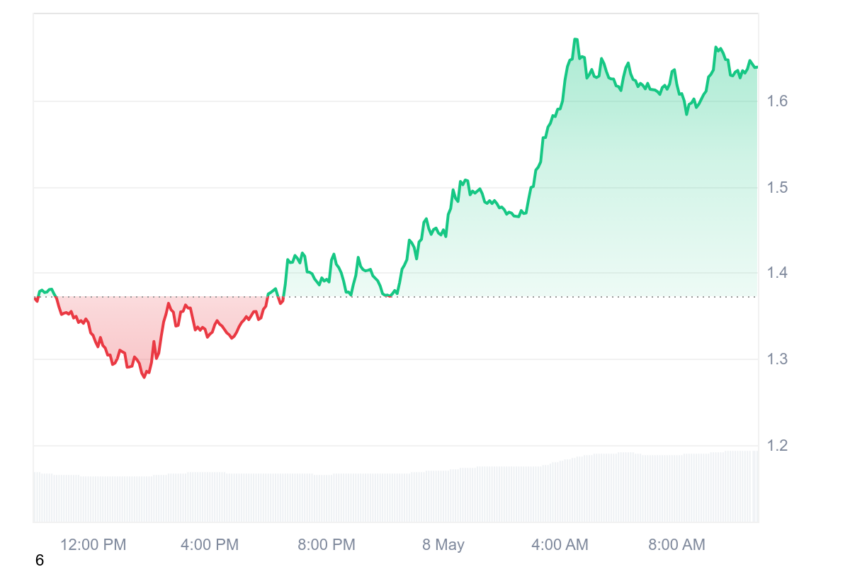Click the 8:00 PM time axis label
Viewport: 850px width, 567px height.
coord(326,544)
